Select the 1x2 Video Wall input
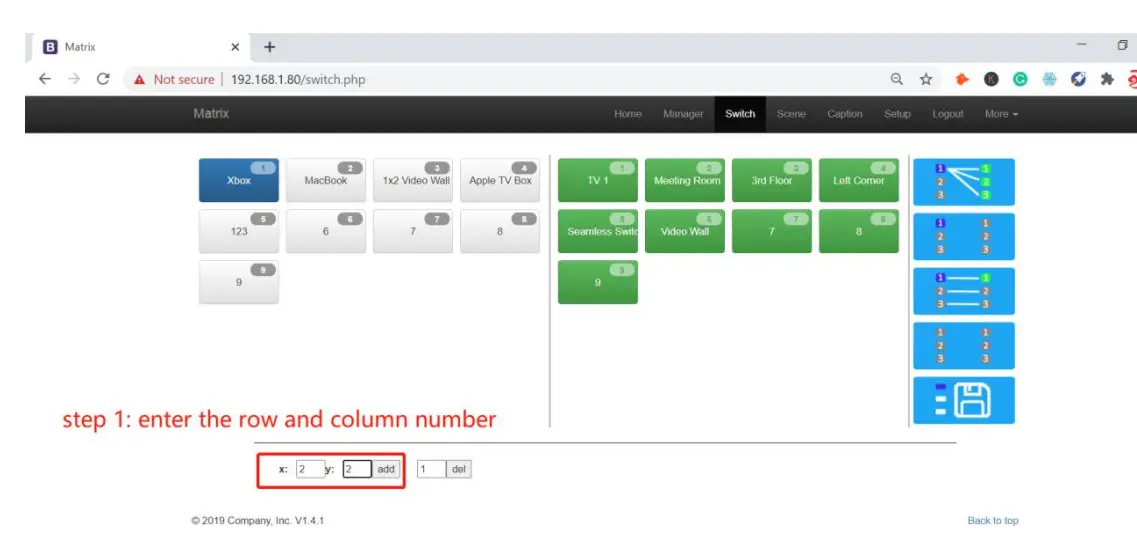The width and height of the screenshot is (1137, 551). tap(413, 181)
